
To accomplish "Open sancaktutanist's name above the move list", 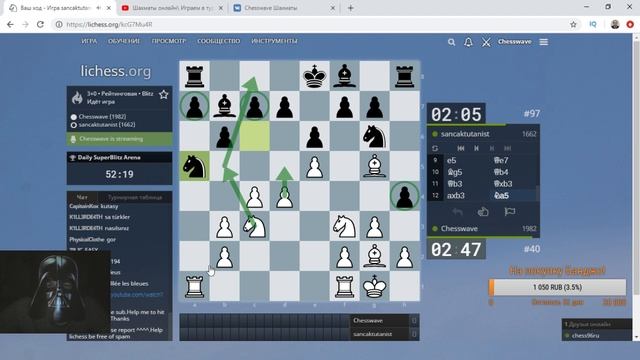I will tap(465, 134).
